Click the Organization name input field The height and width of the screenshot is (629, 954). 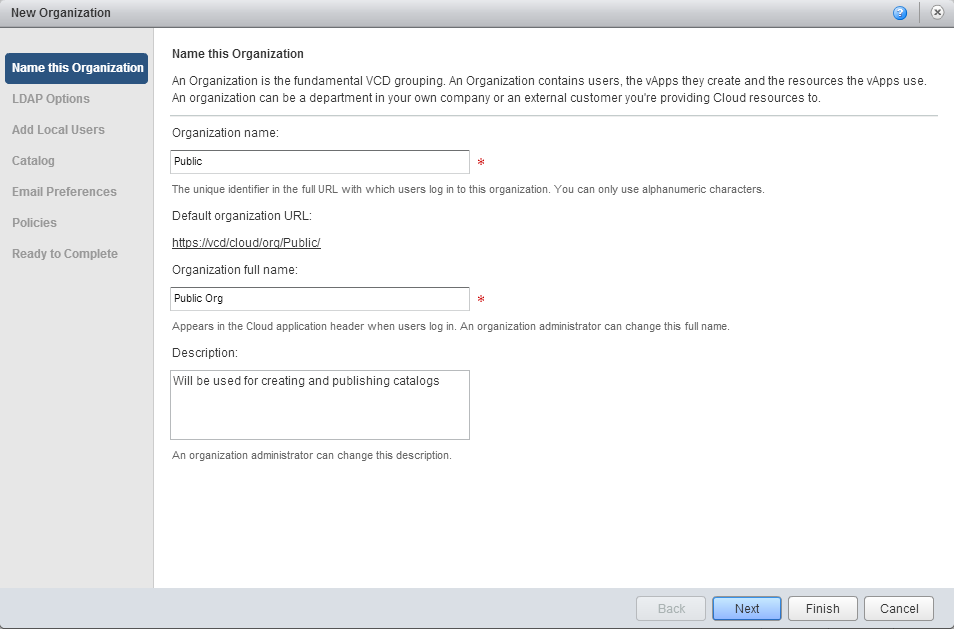(x=320, y=162)
